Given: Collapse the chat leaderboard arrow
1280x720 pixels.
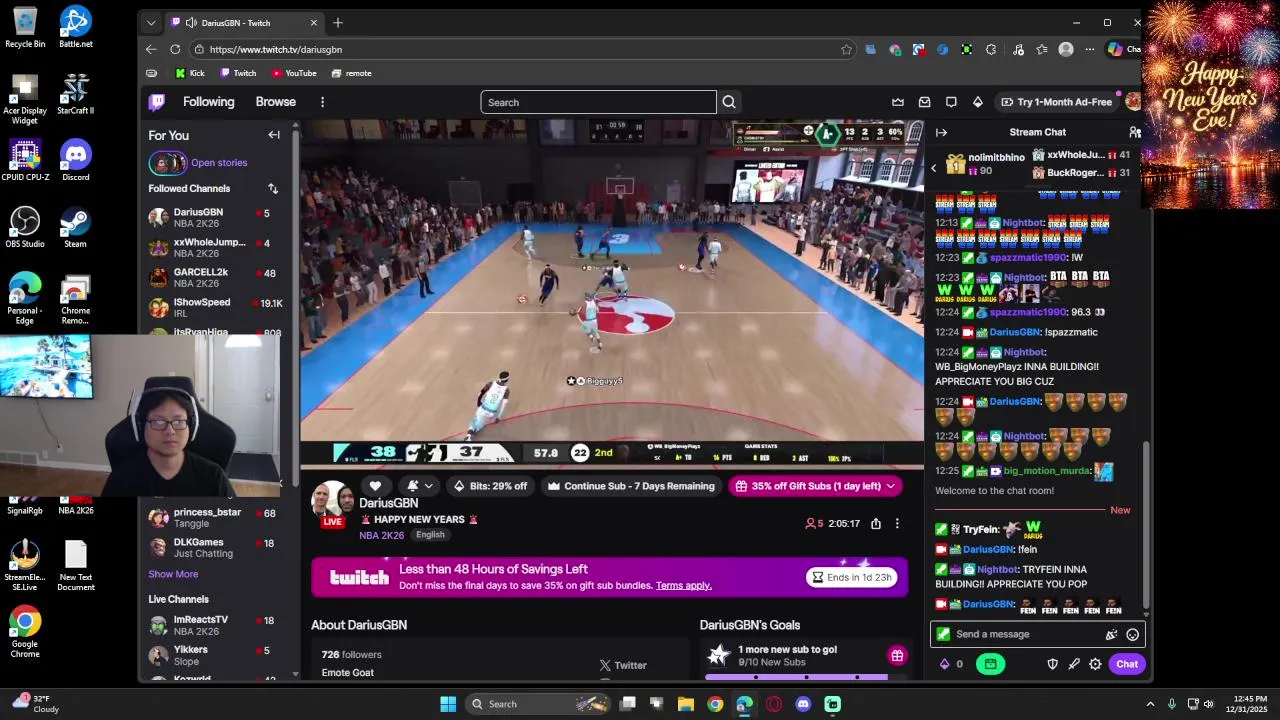Looking at the screenshot, I should click(934, 168).
